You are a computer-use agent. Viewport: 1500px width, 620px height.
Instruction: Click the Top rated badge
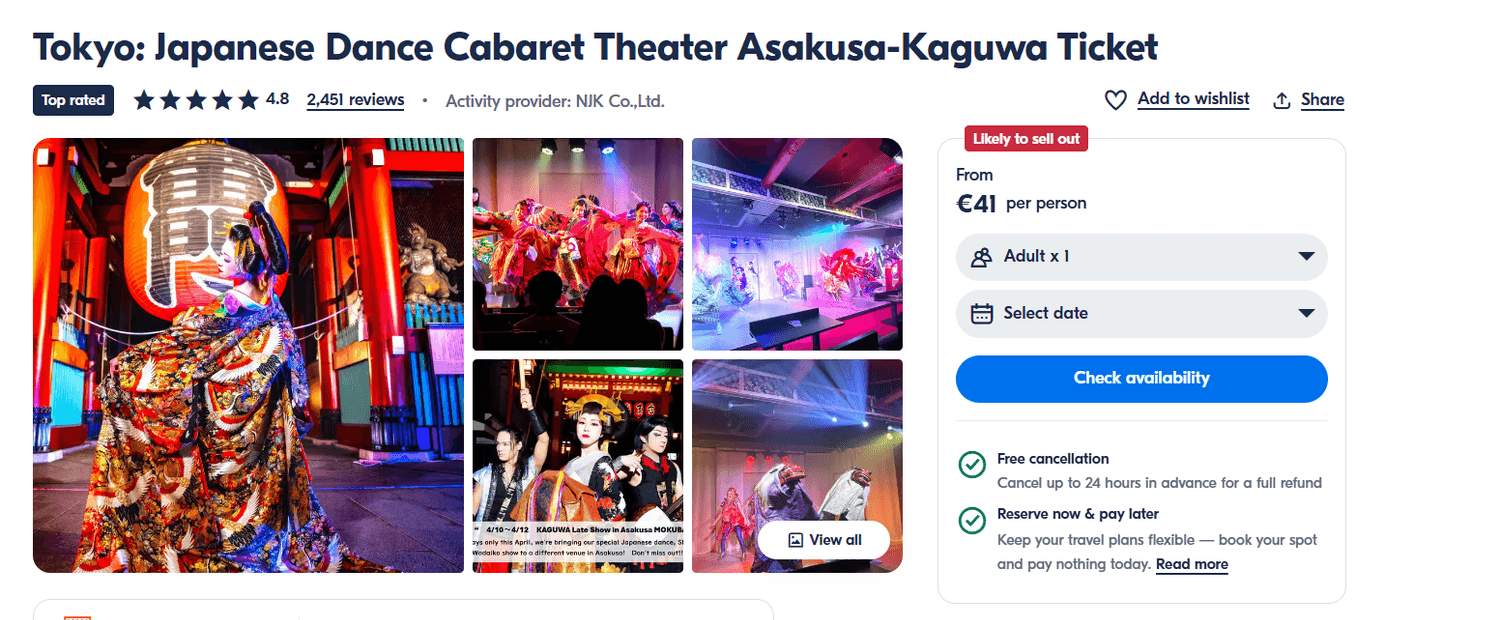point(73,100)
